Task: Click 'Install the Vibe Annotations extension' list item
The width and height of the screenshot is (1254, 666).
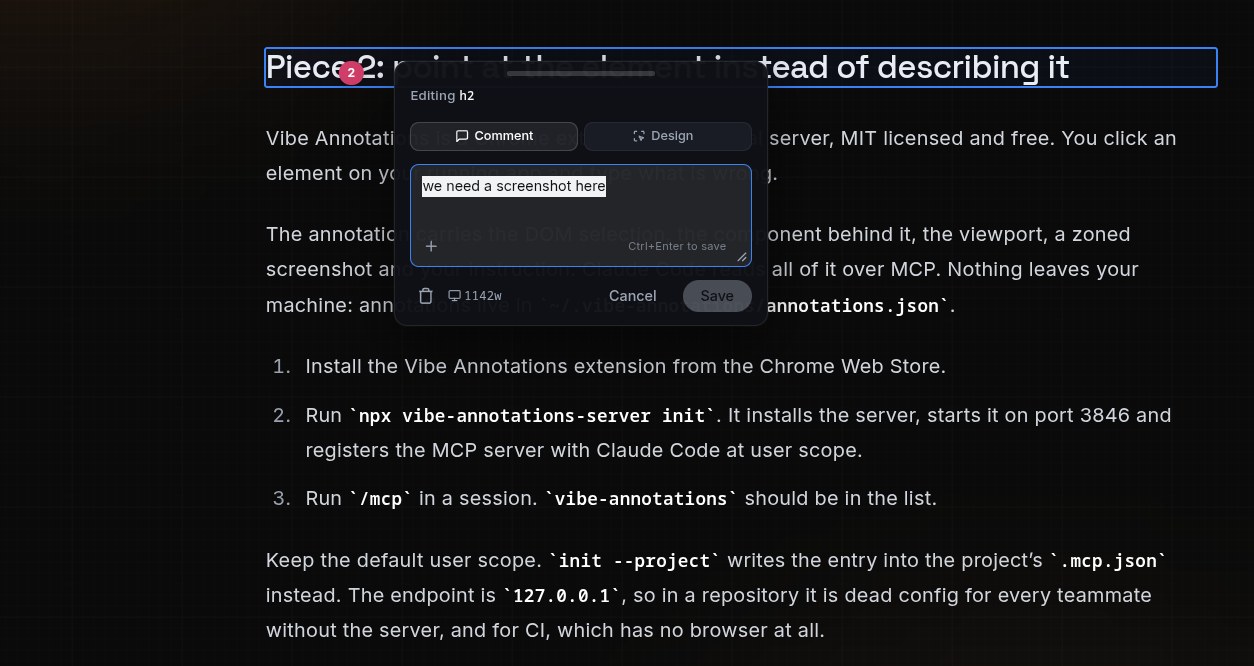Action: point(625,366)
